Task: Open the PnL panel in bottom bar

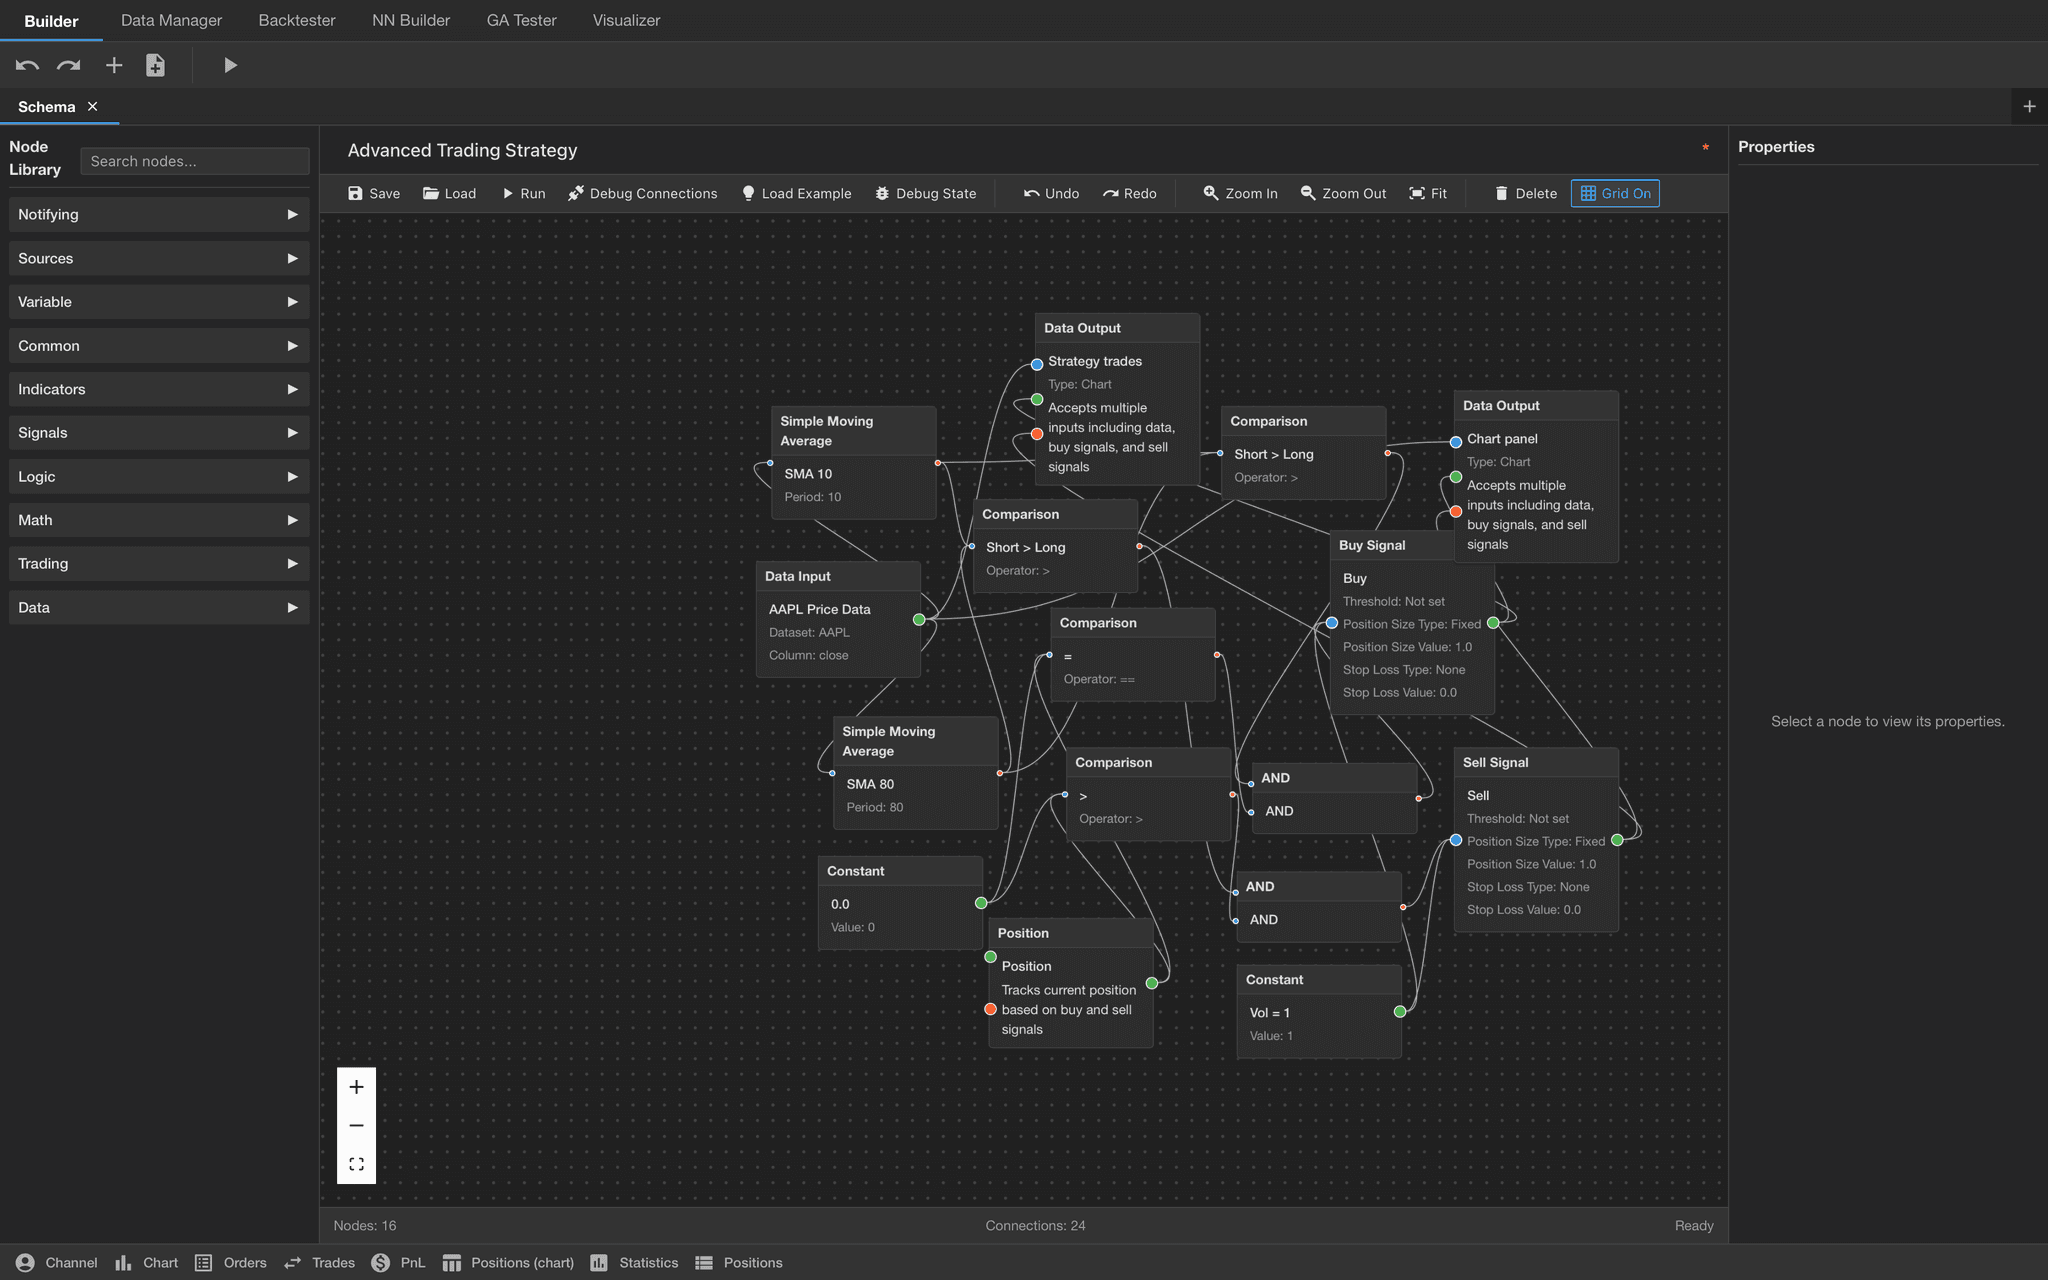Action: point(398,1262)
